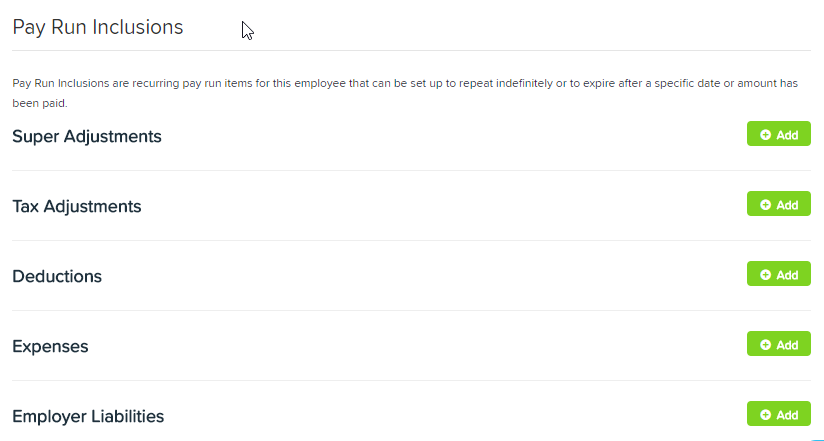
Task: Select the Expenses section heading
Action: click(50, 347)
